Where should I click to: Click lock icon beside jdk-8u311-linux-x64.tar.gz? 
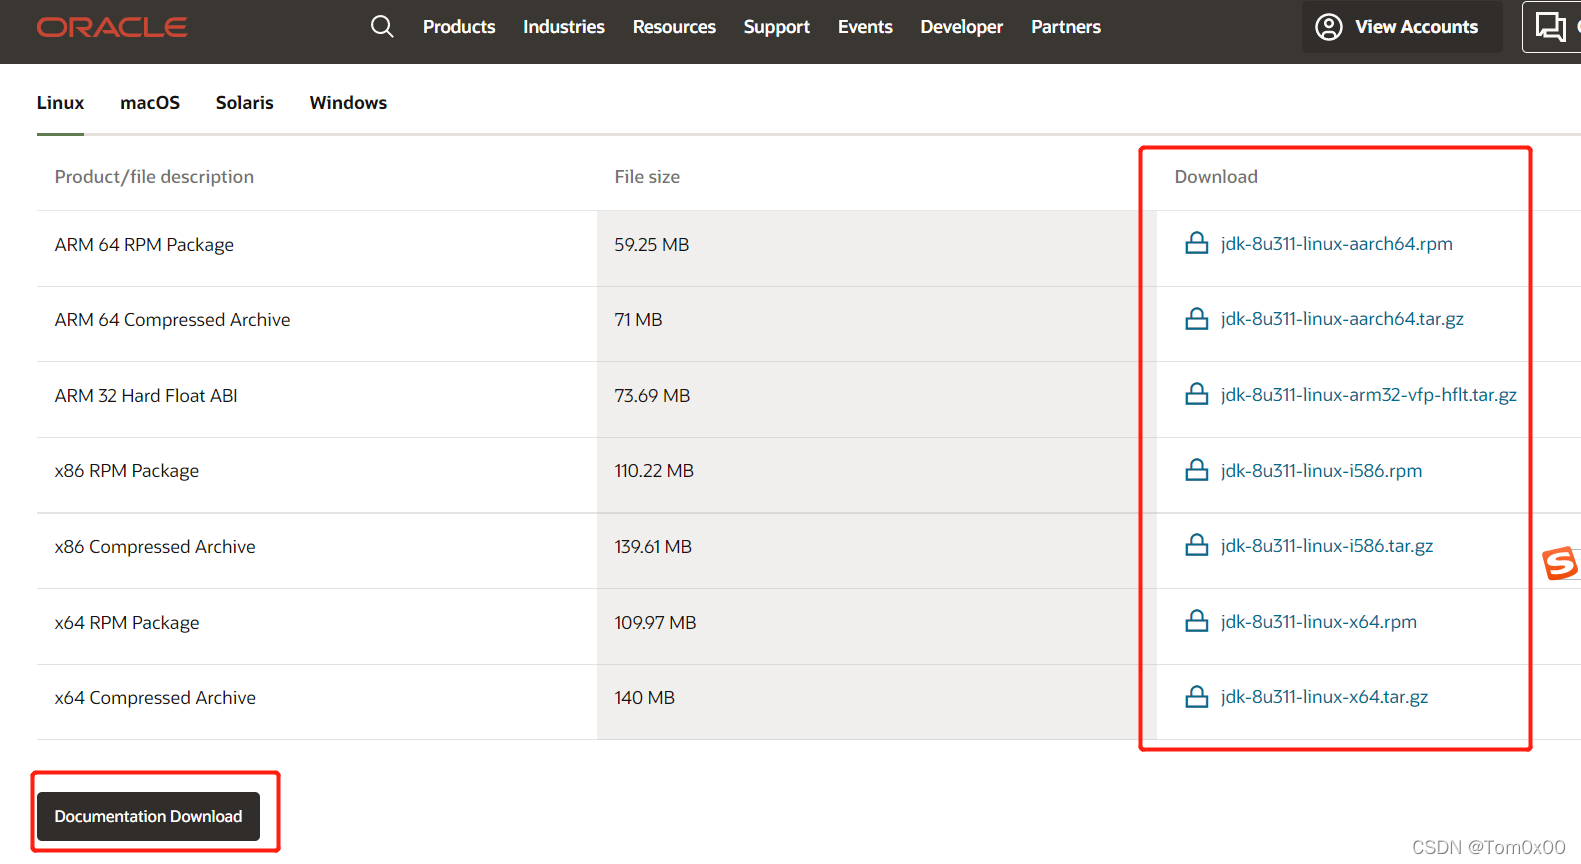coord(1197,697)
